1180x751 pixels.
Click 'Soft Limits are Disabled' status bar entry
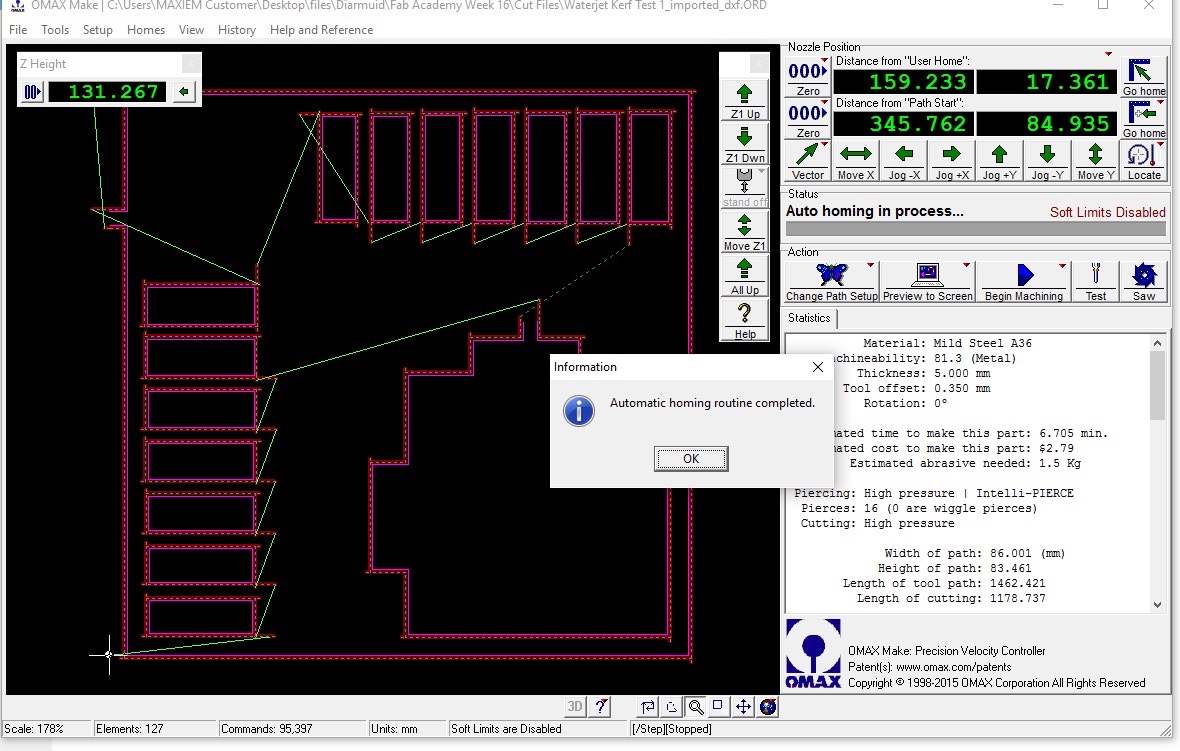point(537,728)
